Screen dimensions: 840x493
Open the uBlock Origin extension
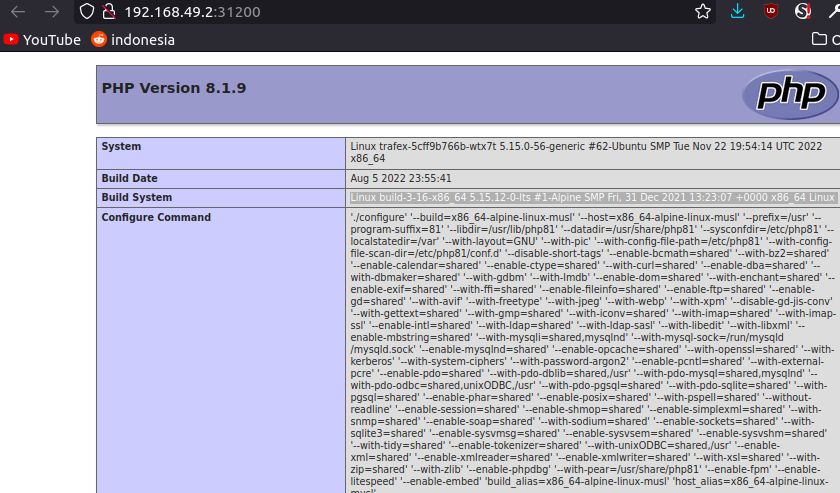click(770, 12)
